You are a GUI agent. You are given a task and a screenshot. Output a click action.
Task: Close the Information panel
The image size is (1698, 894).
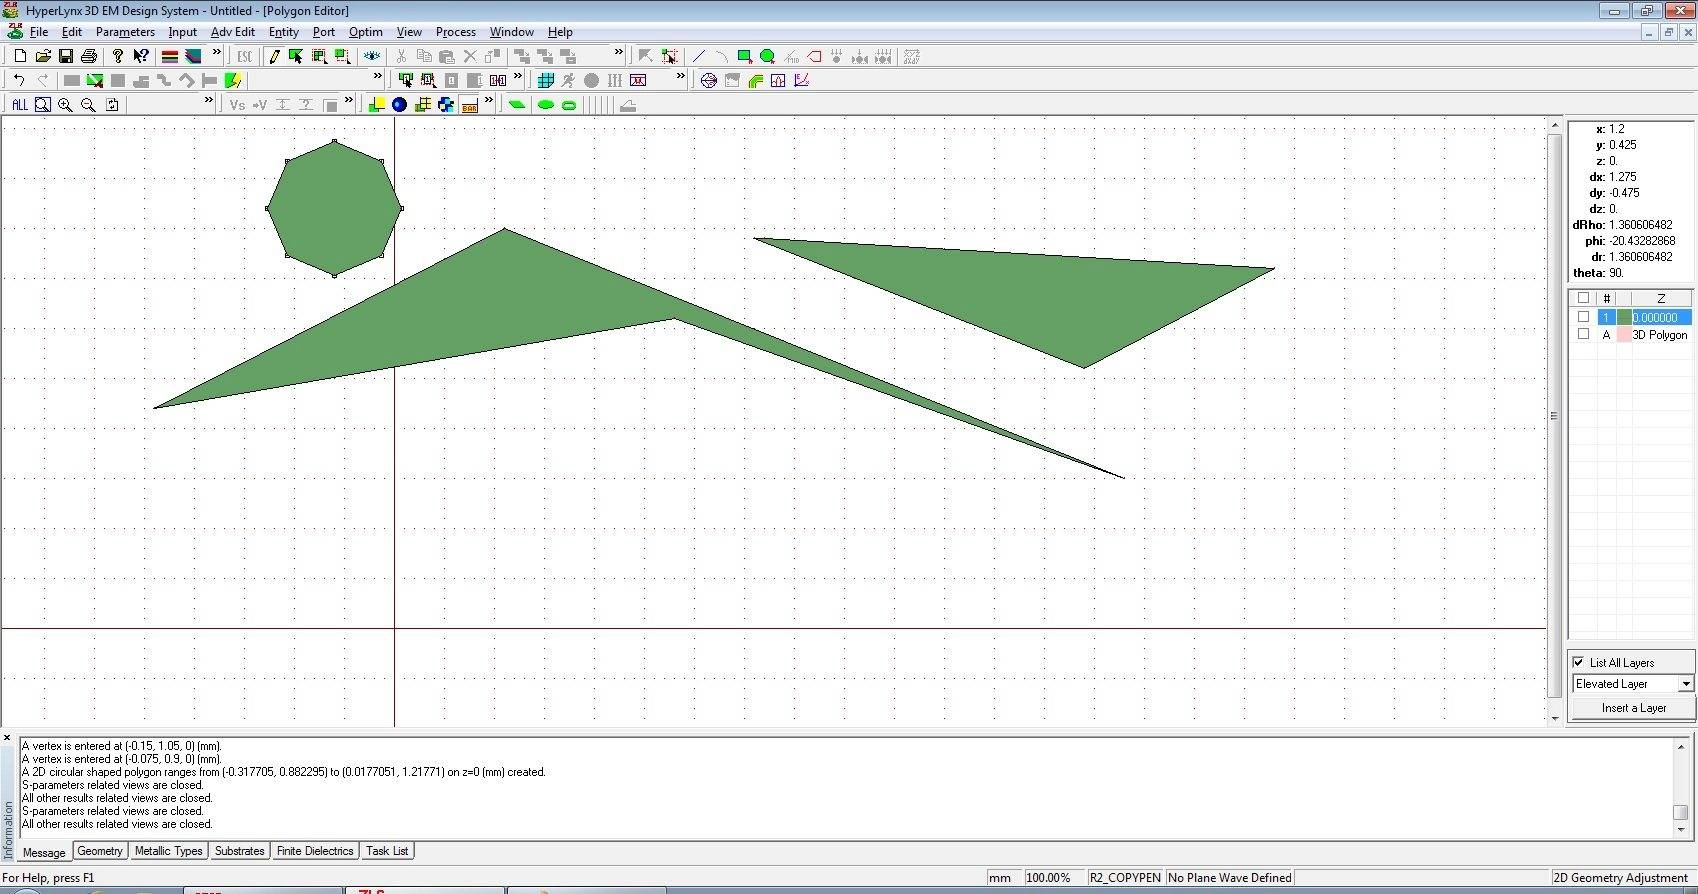7,738
